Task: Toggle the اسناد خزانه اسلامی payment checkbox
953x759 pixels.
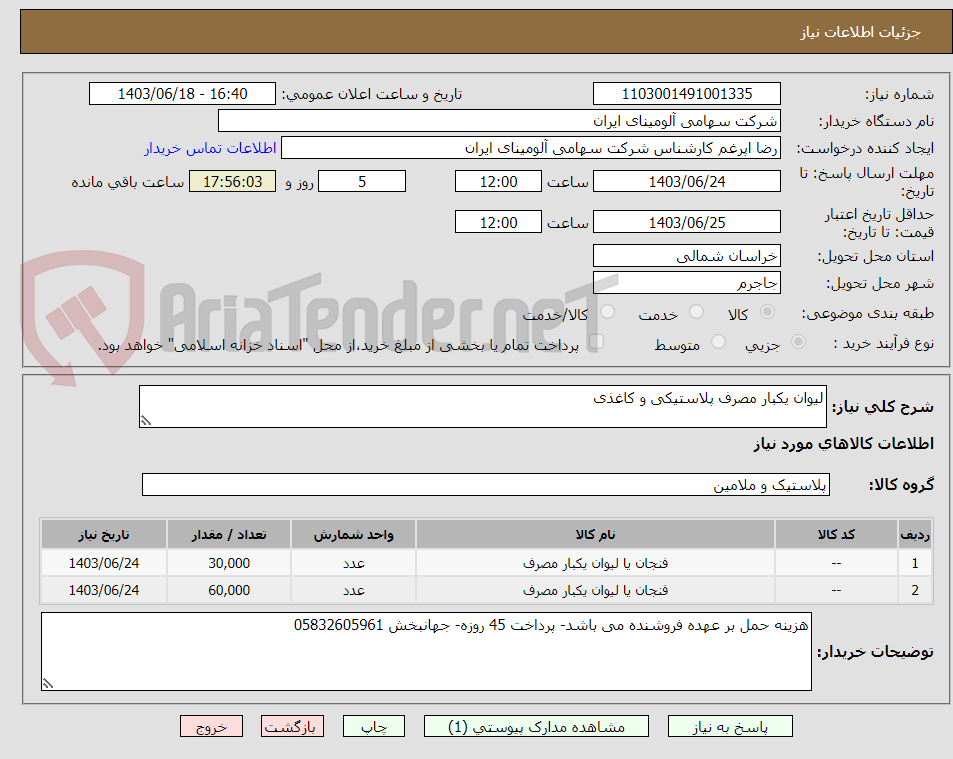Action: [x=596, y=342]
